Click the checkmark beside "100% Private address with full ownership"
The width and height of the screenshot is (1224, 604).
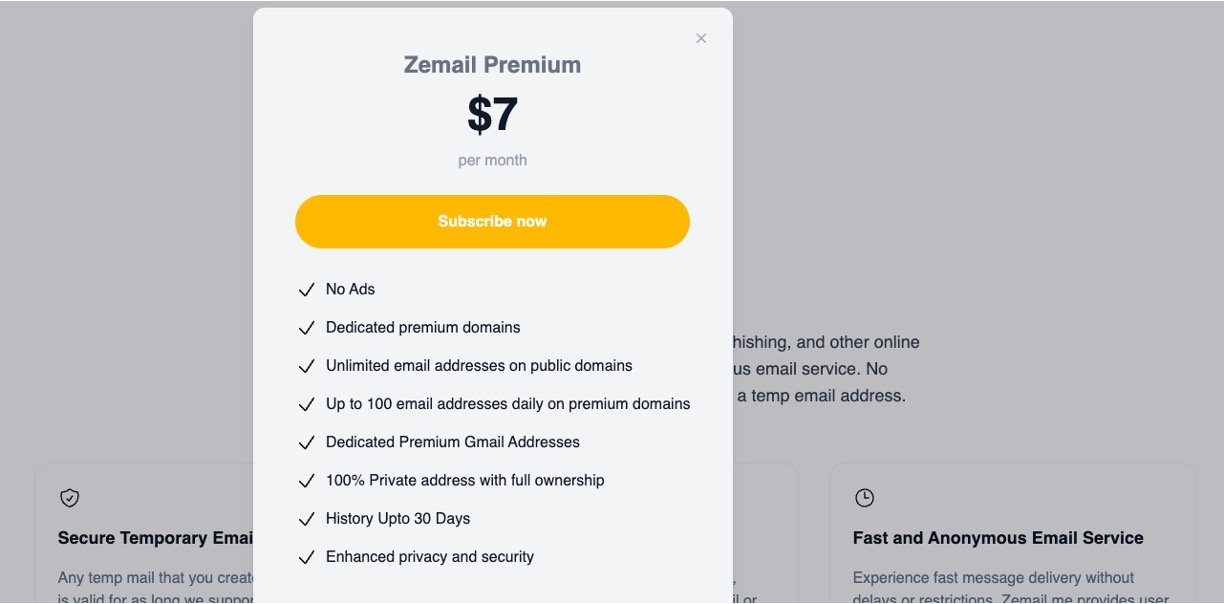click(x=307, y=480)
